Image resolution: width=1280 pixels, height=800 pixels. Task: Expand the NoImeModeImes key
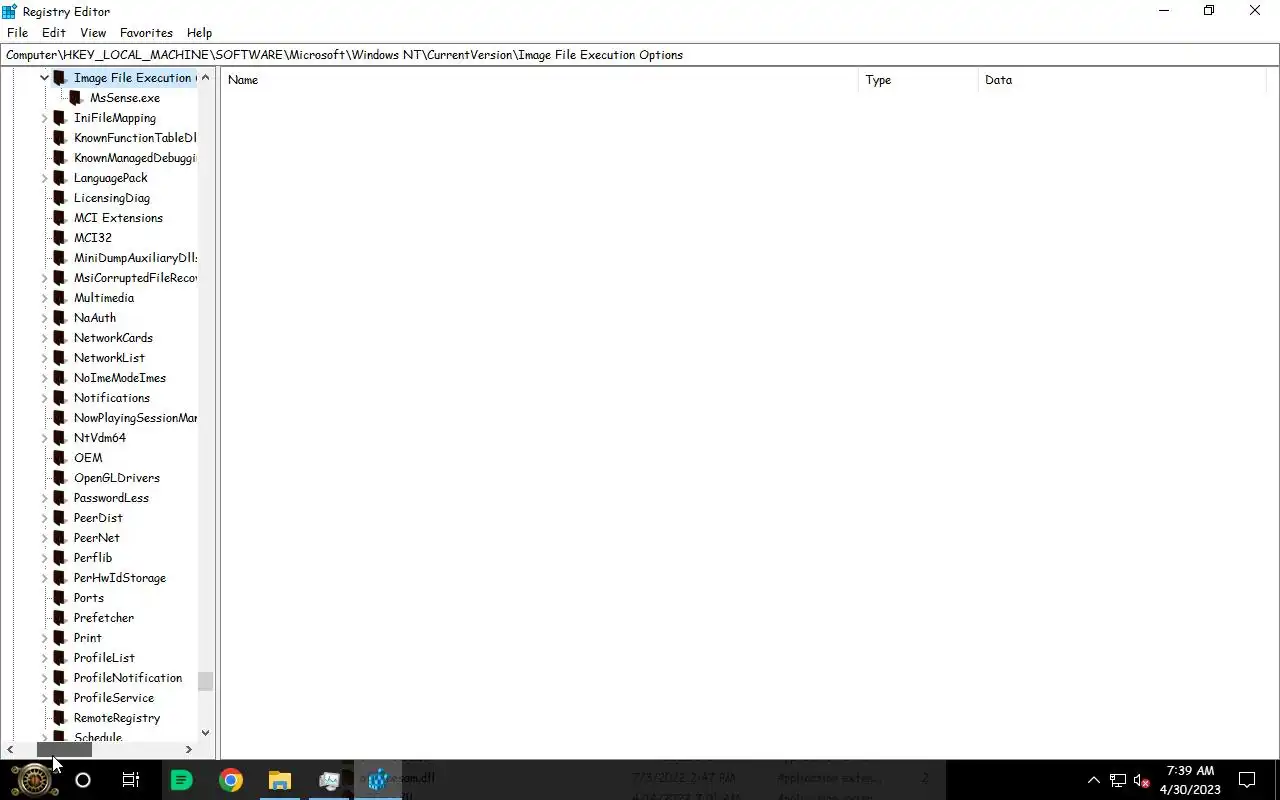44,378
